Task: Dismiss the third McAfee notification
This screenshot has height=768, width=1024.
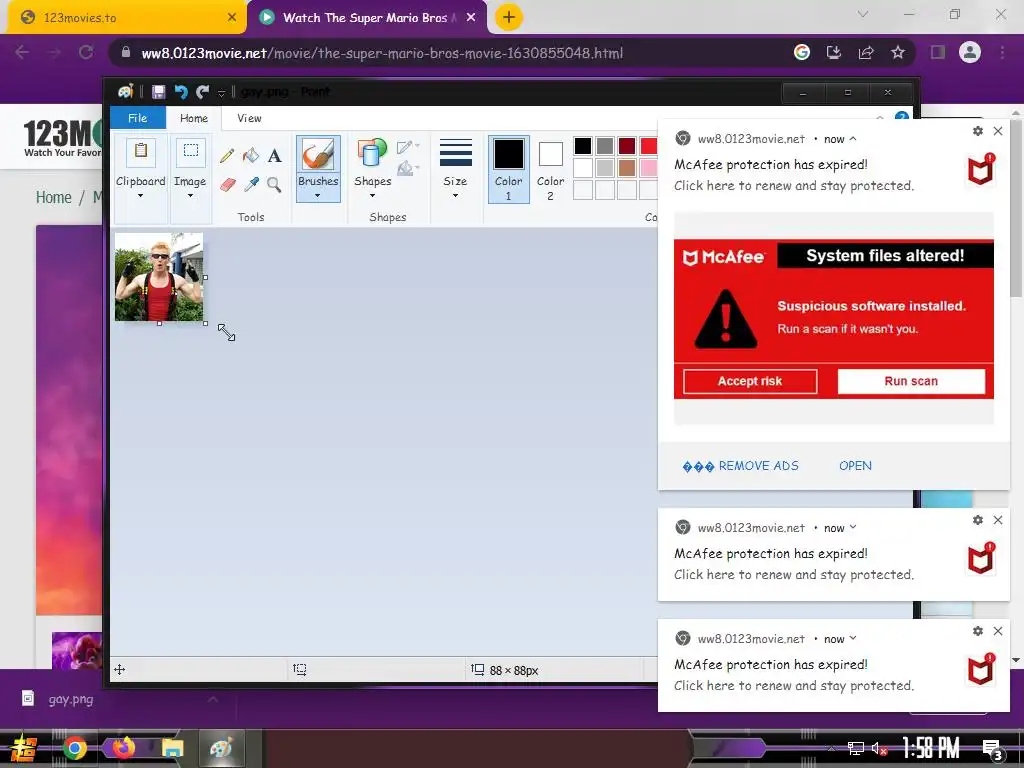Action: (x=998, y=631)
